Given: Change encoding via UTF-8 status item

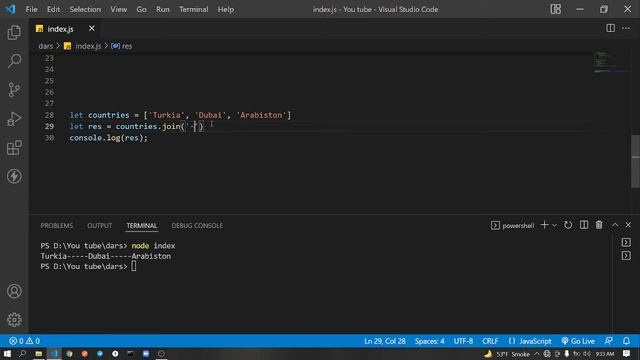Looking at the screenshot, I should coord(463,341).
